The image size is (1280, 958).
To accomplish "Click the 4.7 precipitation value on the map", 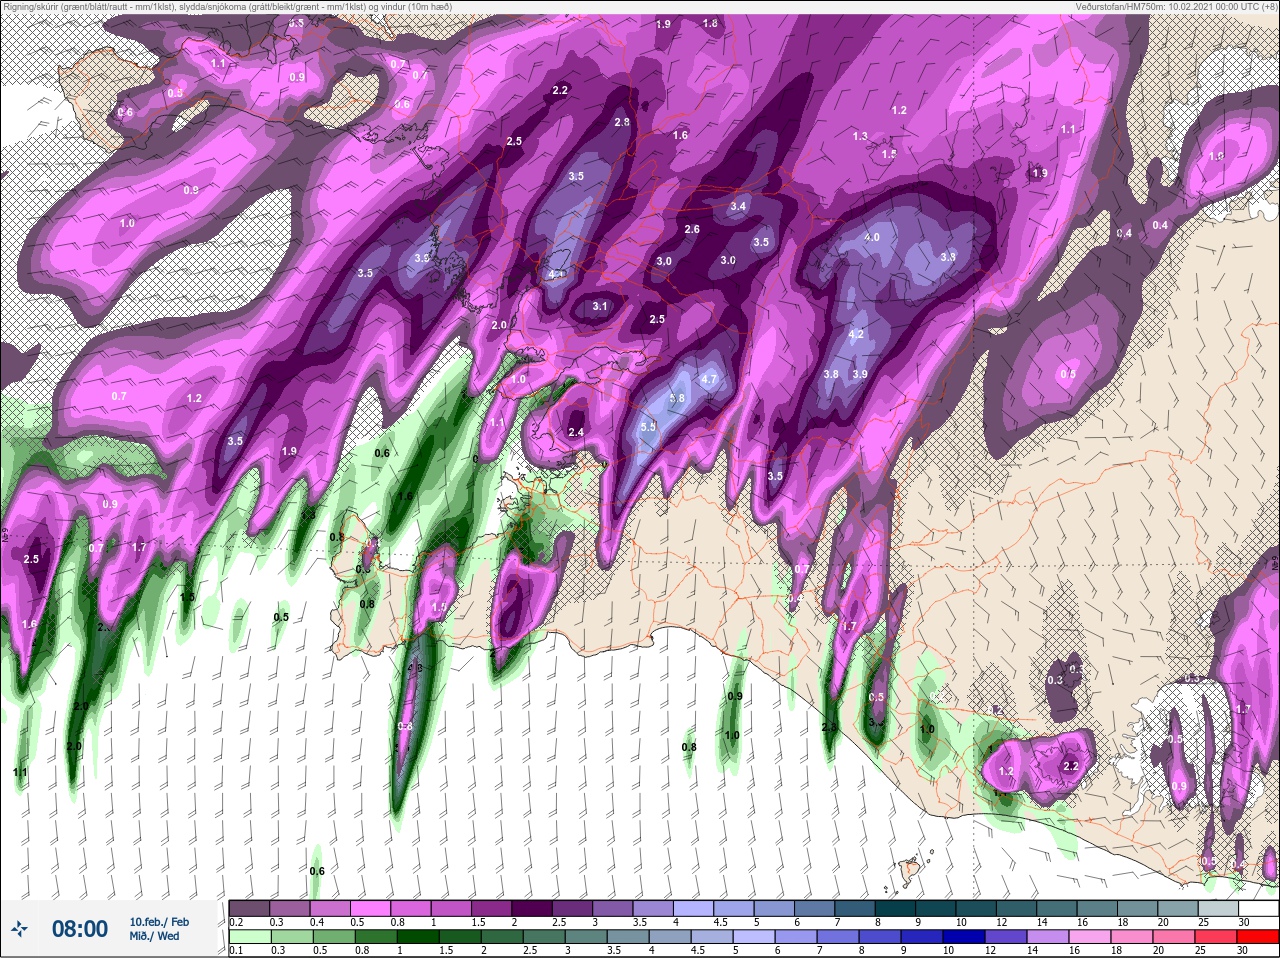I will click(x=709, y=379).
